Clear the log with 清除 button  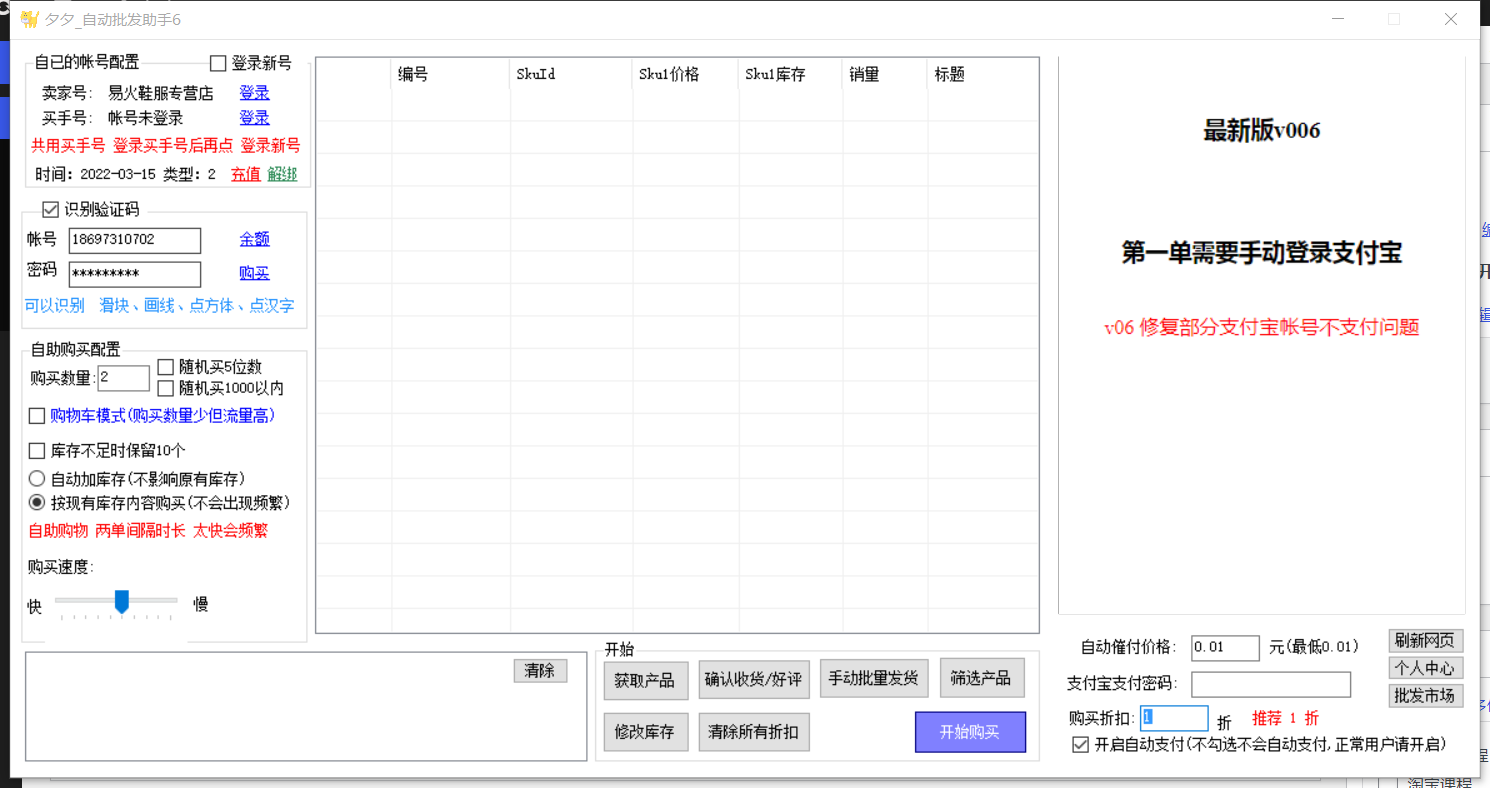point(540,671)
